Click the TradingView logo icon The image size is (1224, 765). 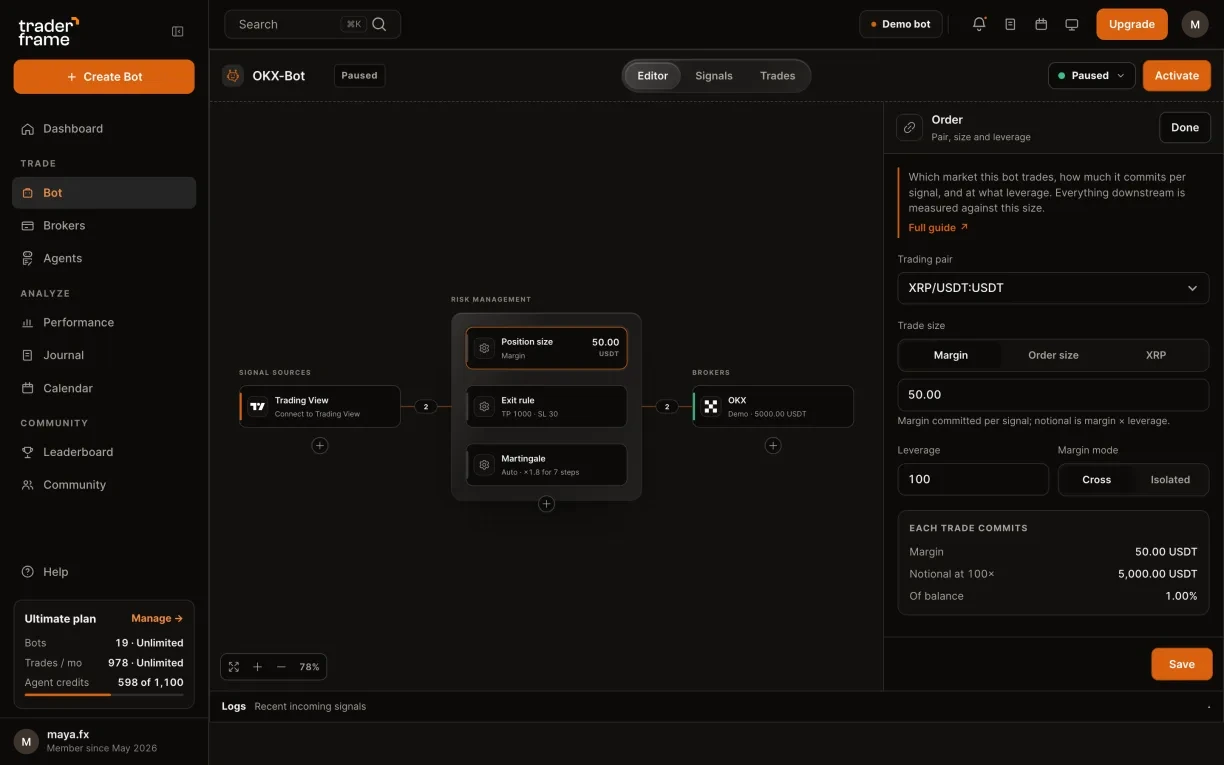click(x=258, y=407)
